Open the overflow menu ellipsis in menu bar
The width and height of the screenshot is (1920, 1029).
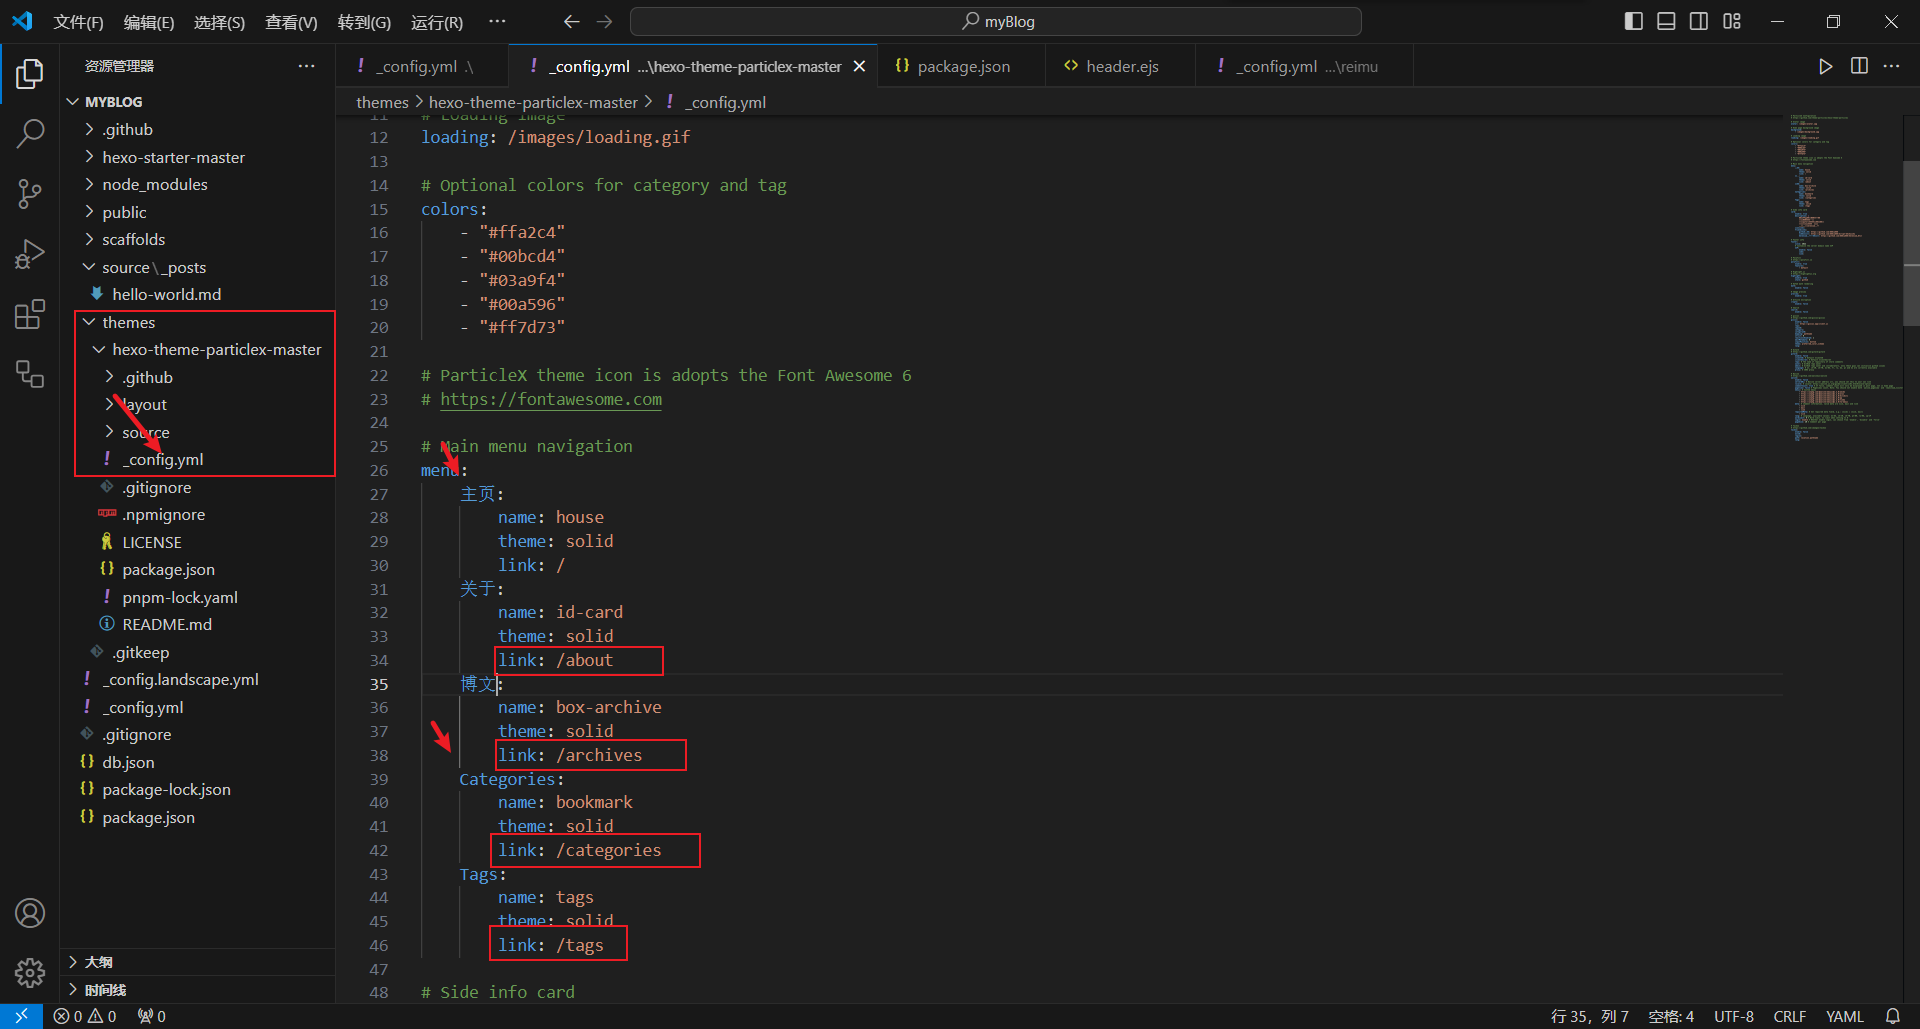coord(497,21)
